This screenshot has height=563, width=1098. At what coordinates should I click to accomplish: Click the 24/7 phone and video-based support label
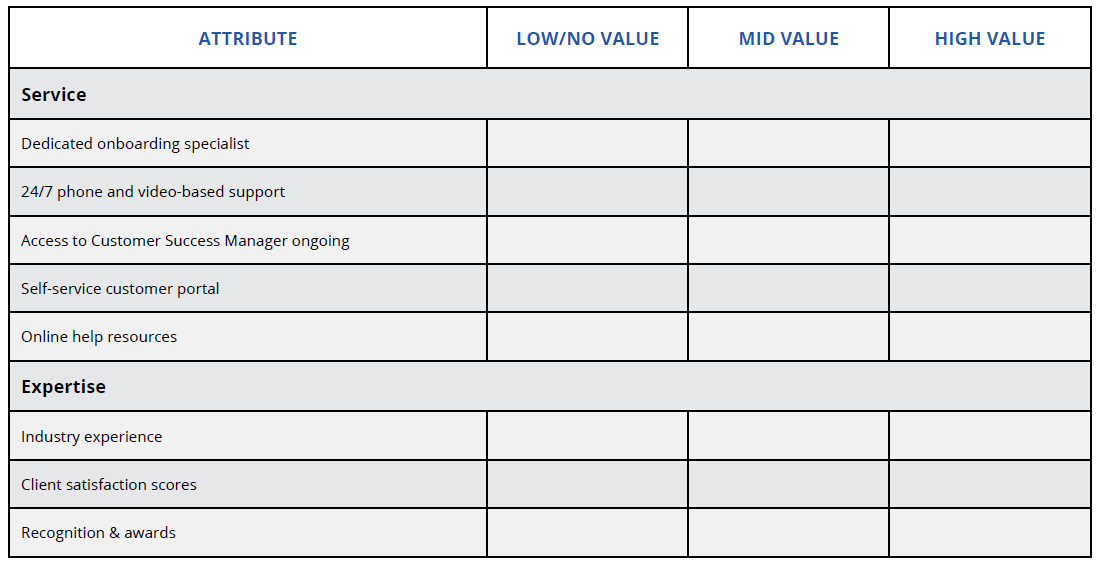[153, 192]
